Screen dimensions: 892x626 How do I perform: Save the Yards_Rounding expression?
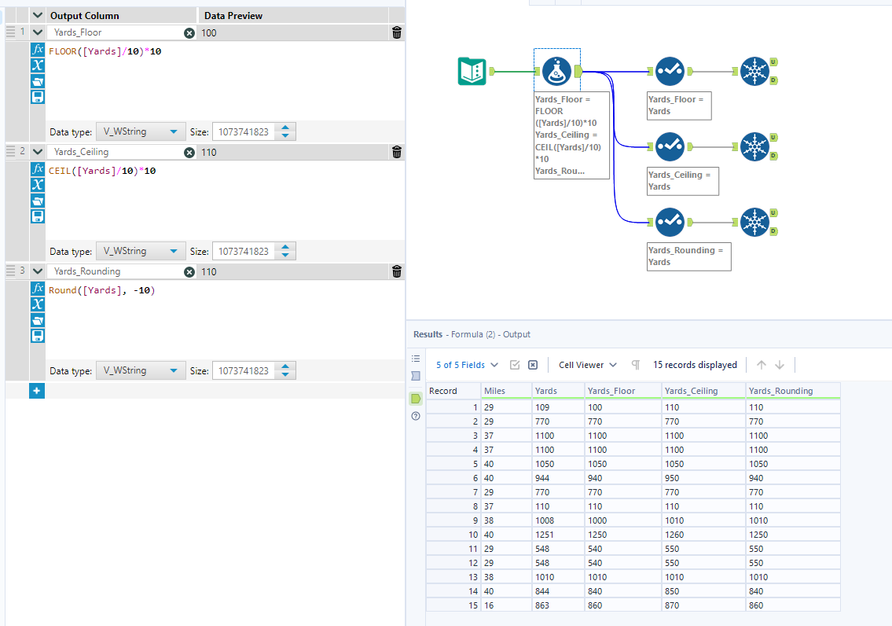(38, 336)
